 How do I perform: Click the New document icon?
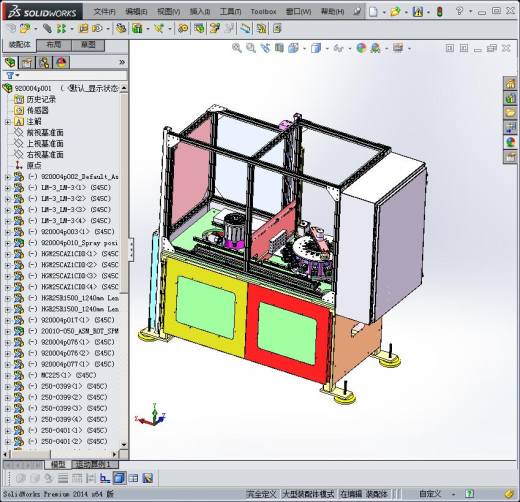pyautogui.click(x=374, y=12)
